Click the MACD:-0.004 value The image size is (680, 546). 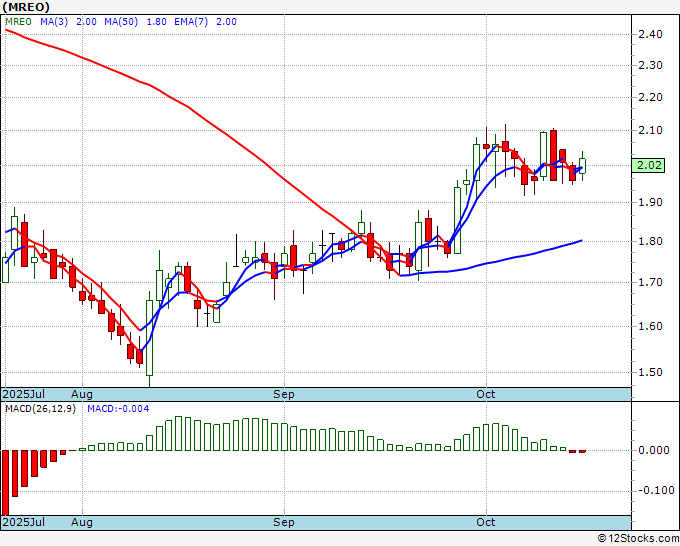pyautogui.click(x=118, y=409)
